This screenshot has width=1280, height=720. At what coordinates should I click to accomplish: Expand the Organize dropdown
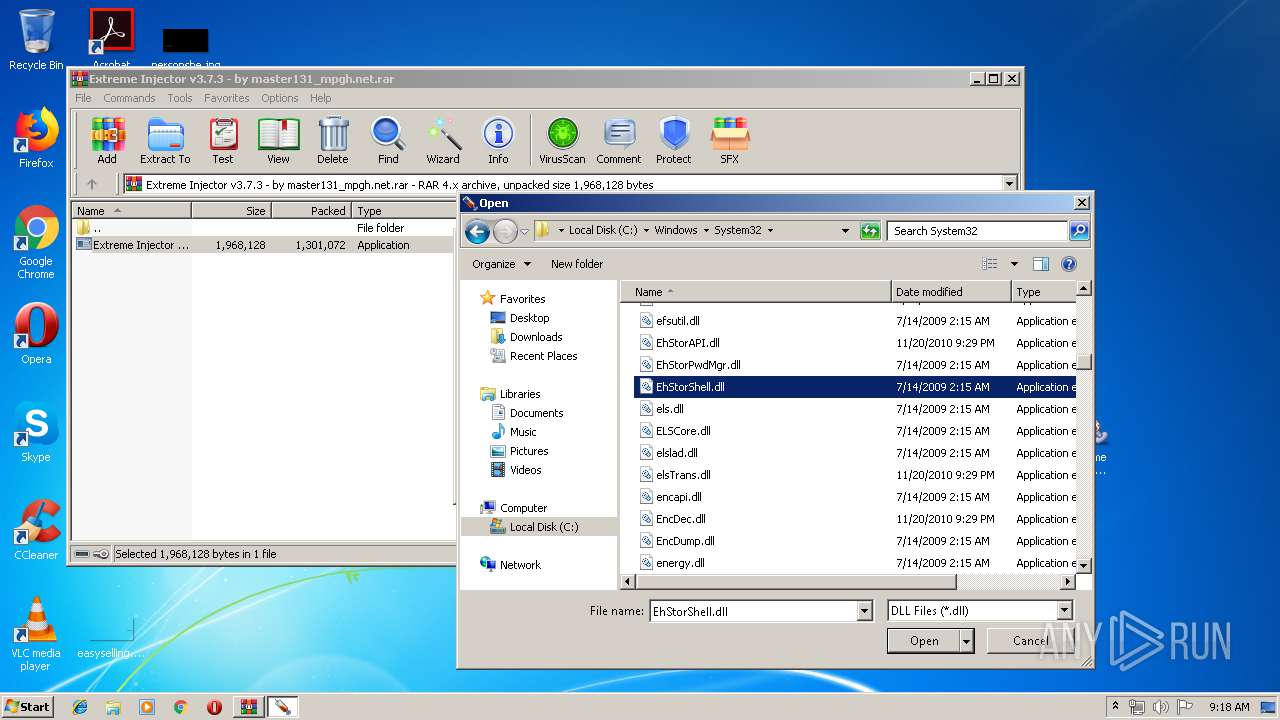click(x=502, y=264)
